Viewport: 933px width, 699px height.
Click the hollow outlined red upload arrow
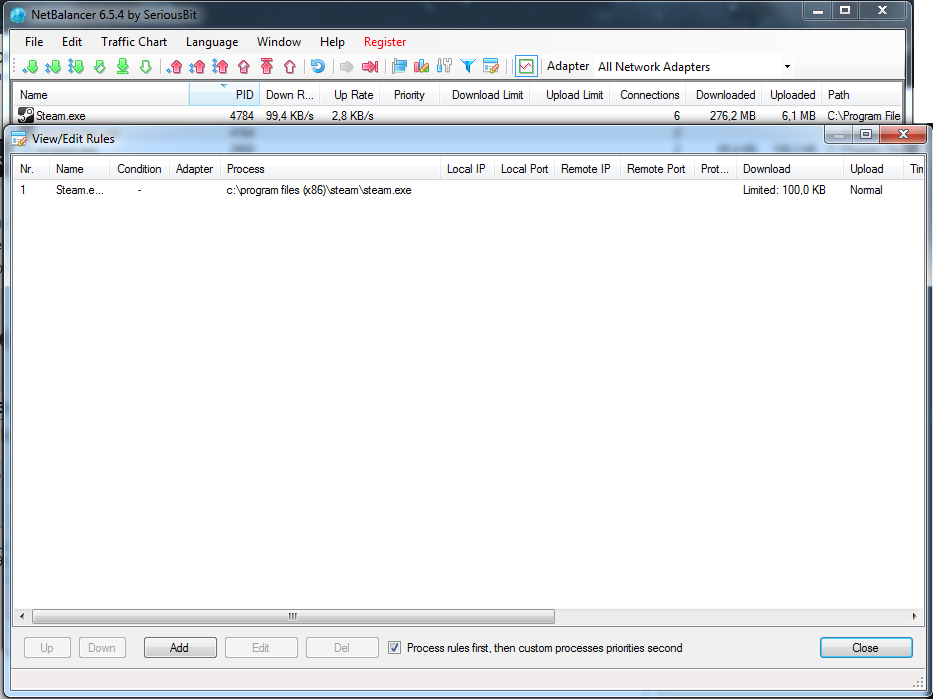tap(290, 67)
